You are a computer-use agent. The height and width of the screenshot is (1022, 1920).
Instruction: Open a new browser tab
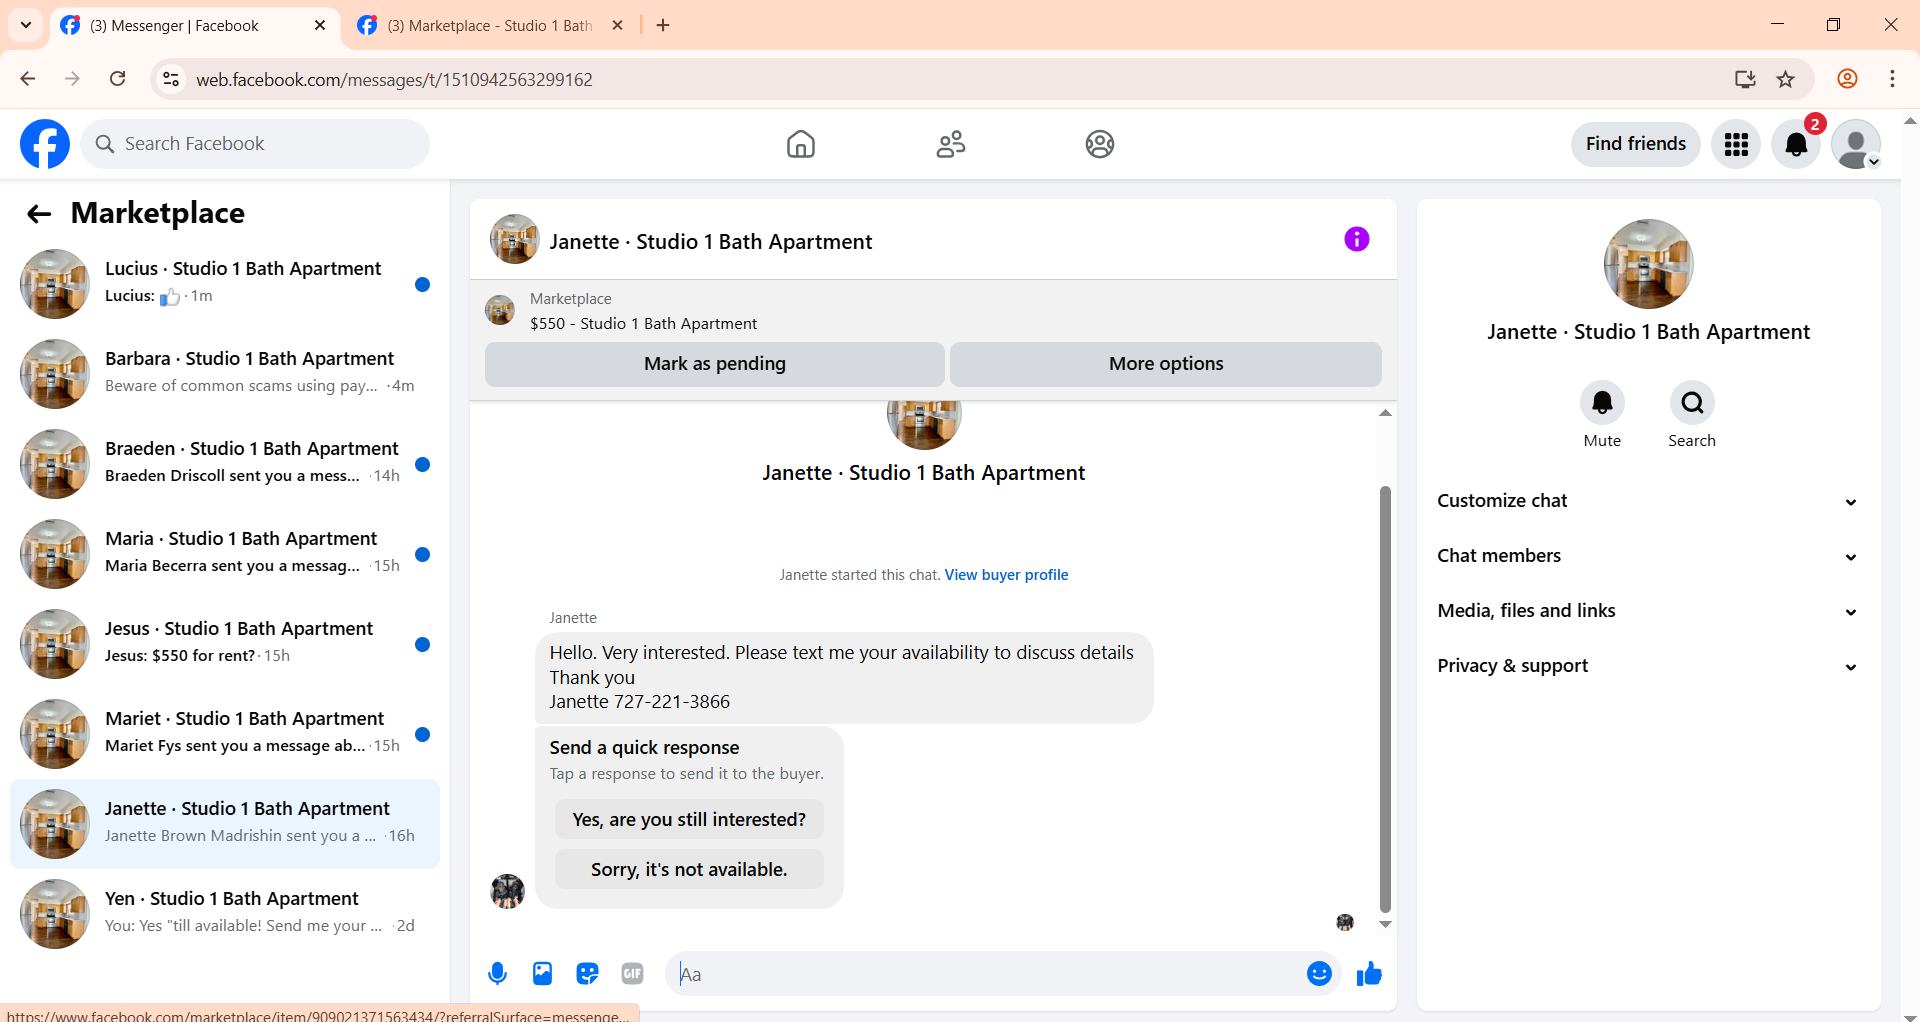tap(663, 25)
